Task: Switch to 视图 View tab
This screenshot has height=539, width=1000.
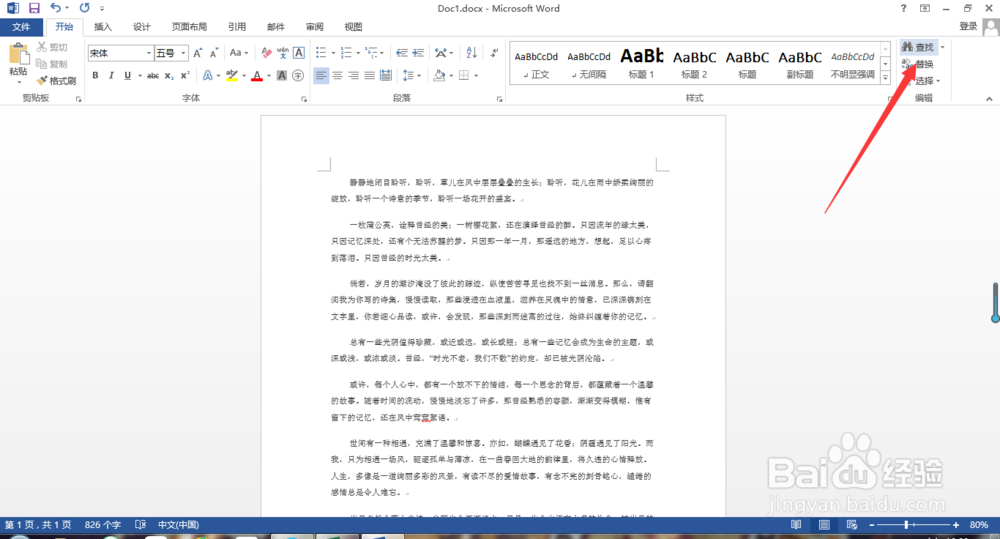Action: tap(353, 27)
